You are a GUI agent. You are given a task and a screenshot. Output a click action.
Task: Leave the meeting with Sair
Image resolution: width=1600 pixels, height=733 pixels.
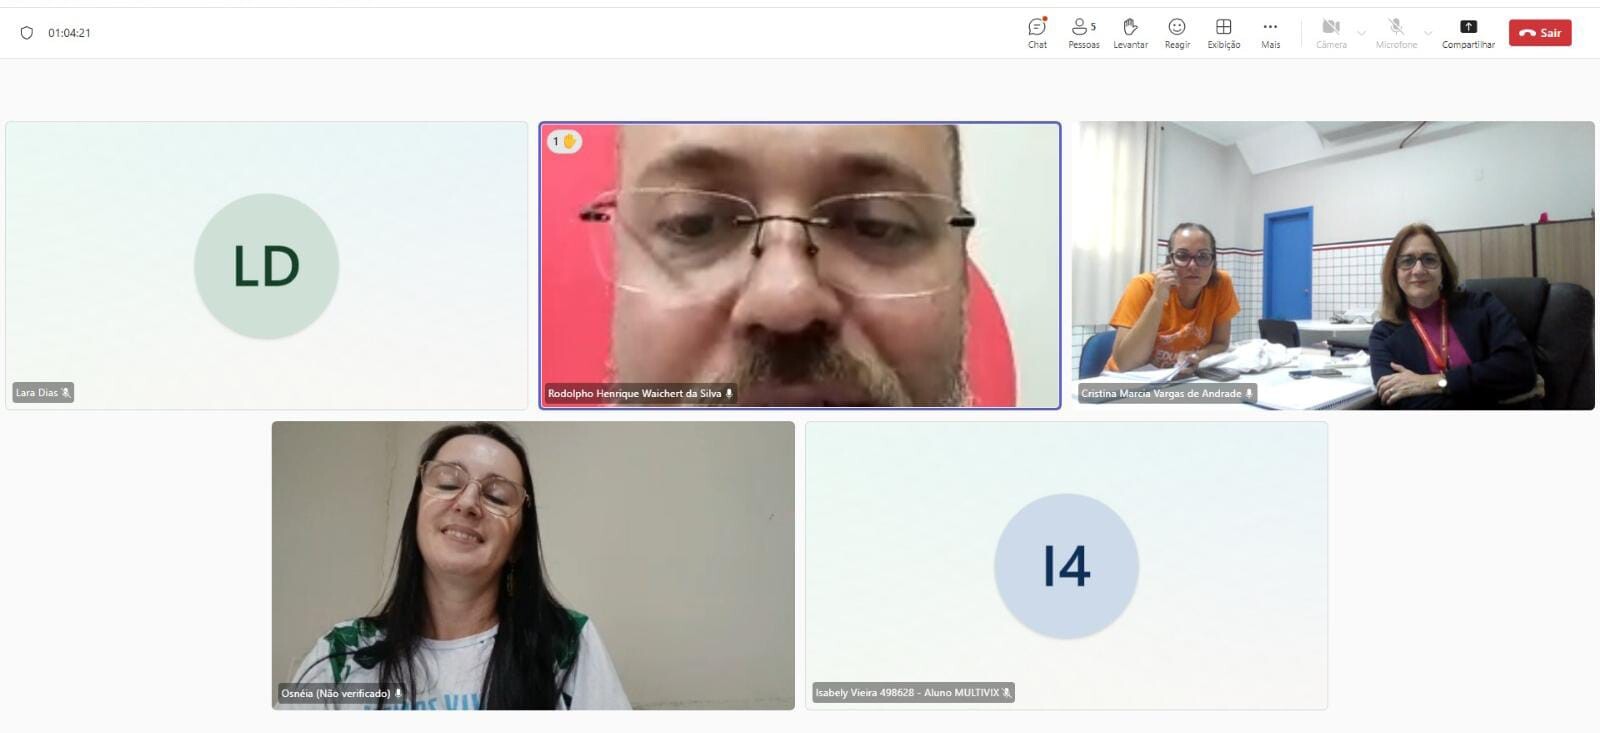click(x=1540, y=33)
